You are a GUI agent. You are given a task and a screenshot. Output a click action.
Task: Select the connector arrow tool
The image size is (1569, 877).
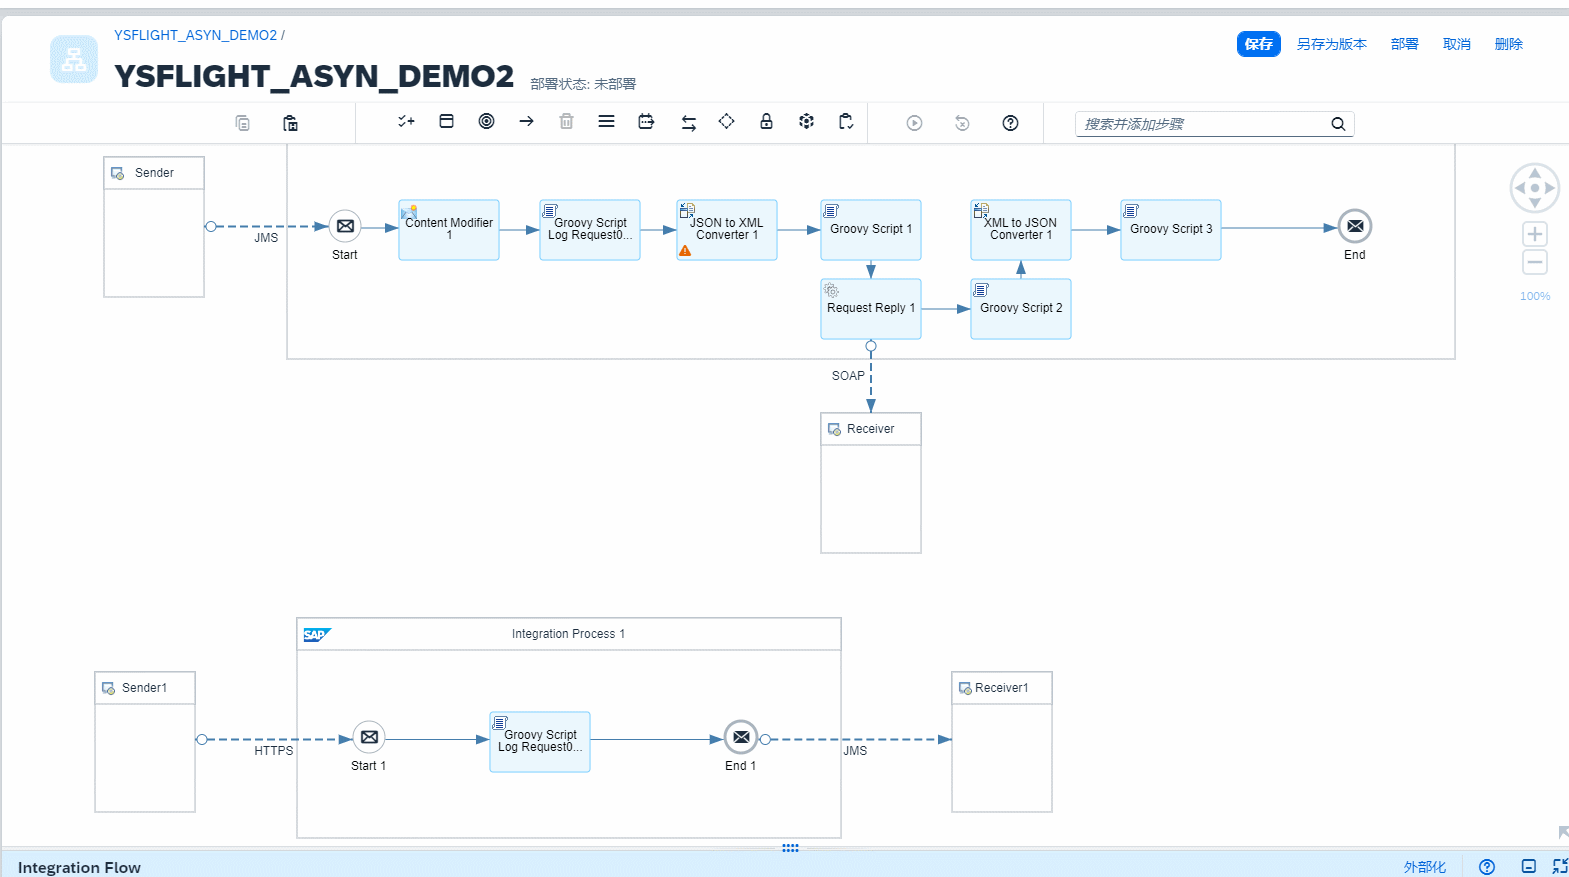click(526, 122)
